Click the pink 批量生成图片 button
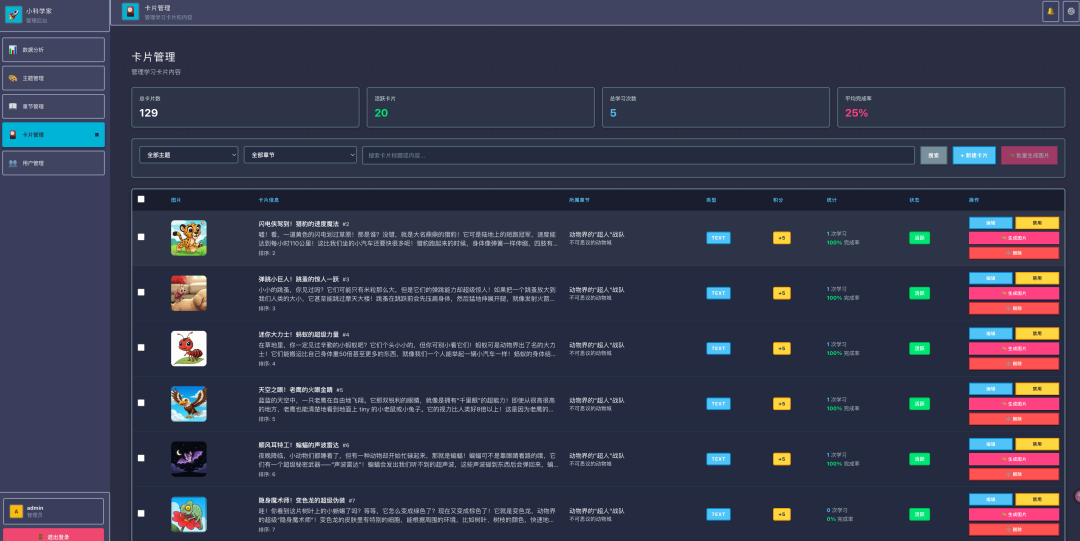 tap(1028, 155)
